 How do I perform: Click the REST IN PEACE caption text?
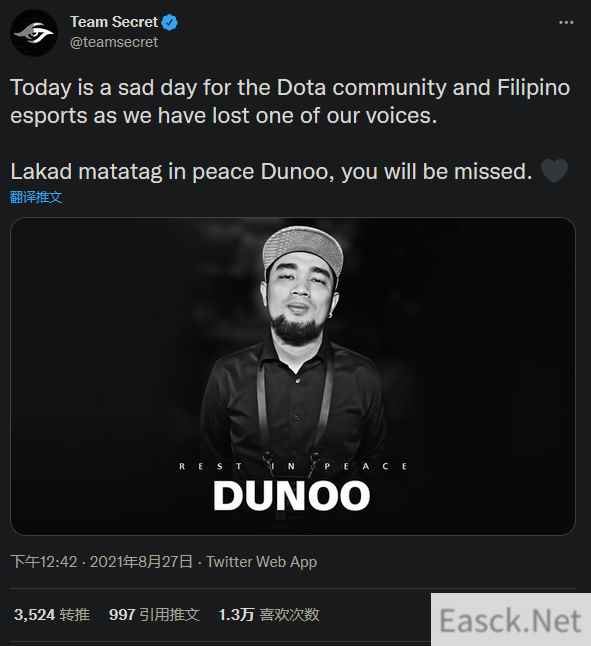pos(293,466)
